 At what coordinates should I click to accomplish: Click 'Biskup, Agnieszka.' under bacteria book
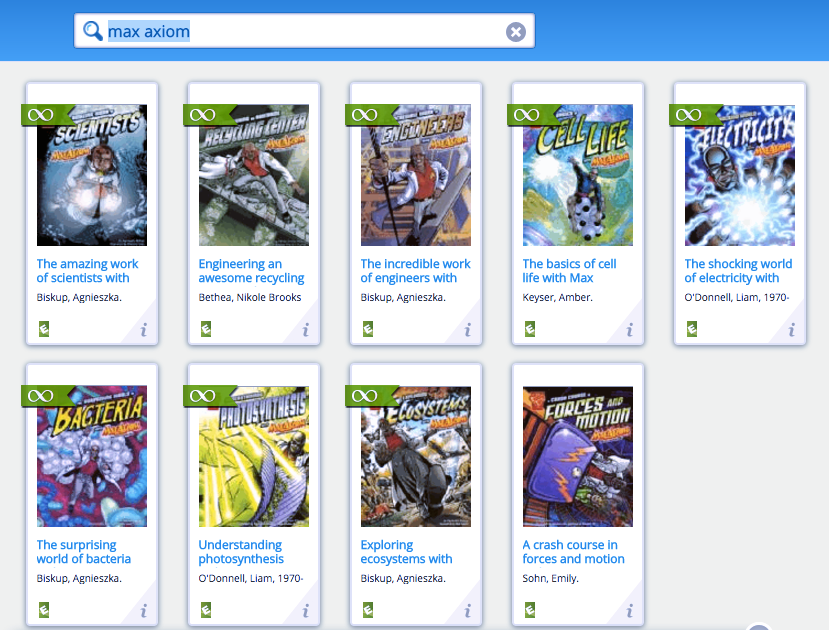click(79, 579)
